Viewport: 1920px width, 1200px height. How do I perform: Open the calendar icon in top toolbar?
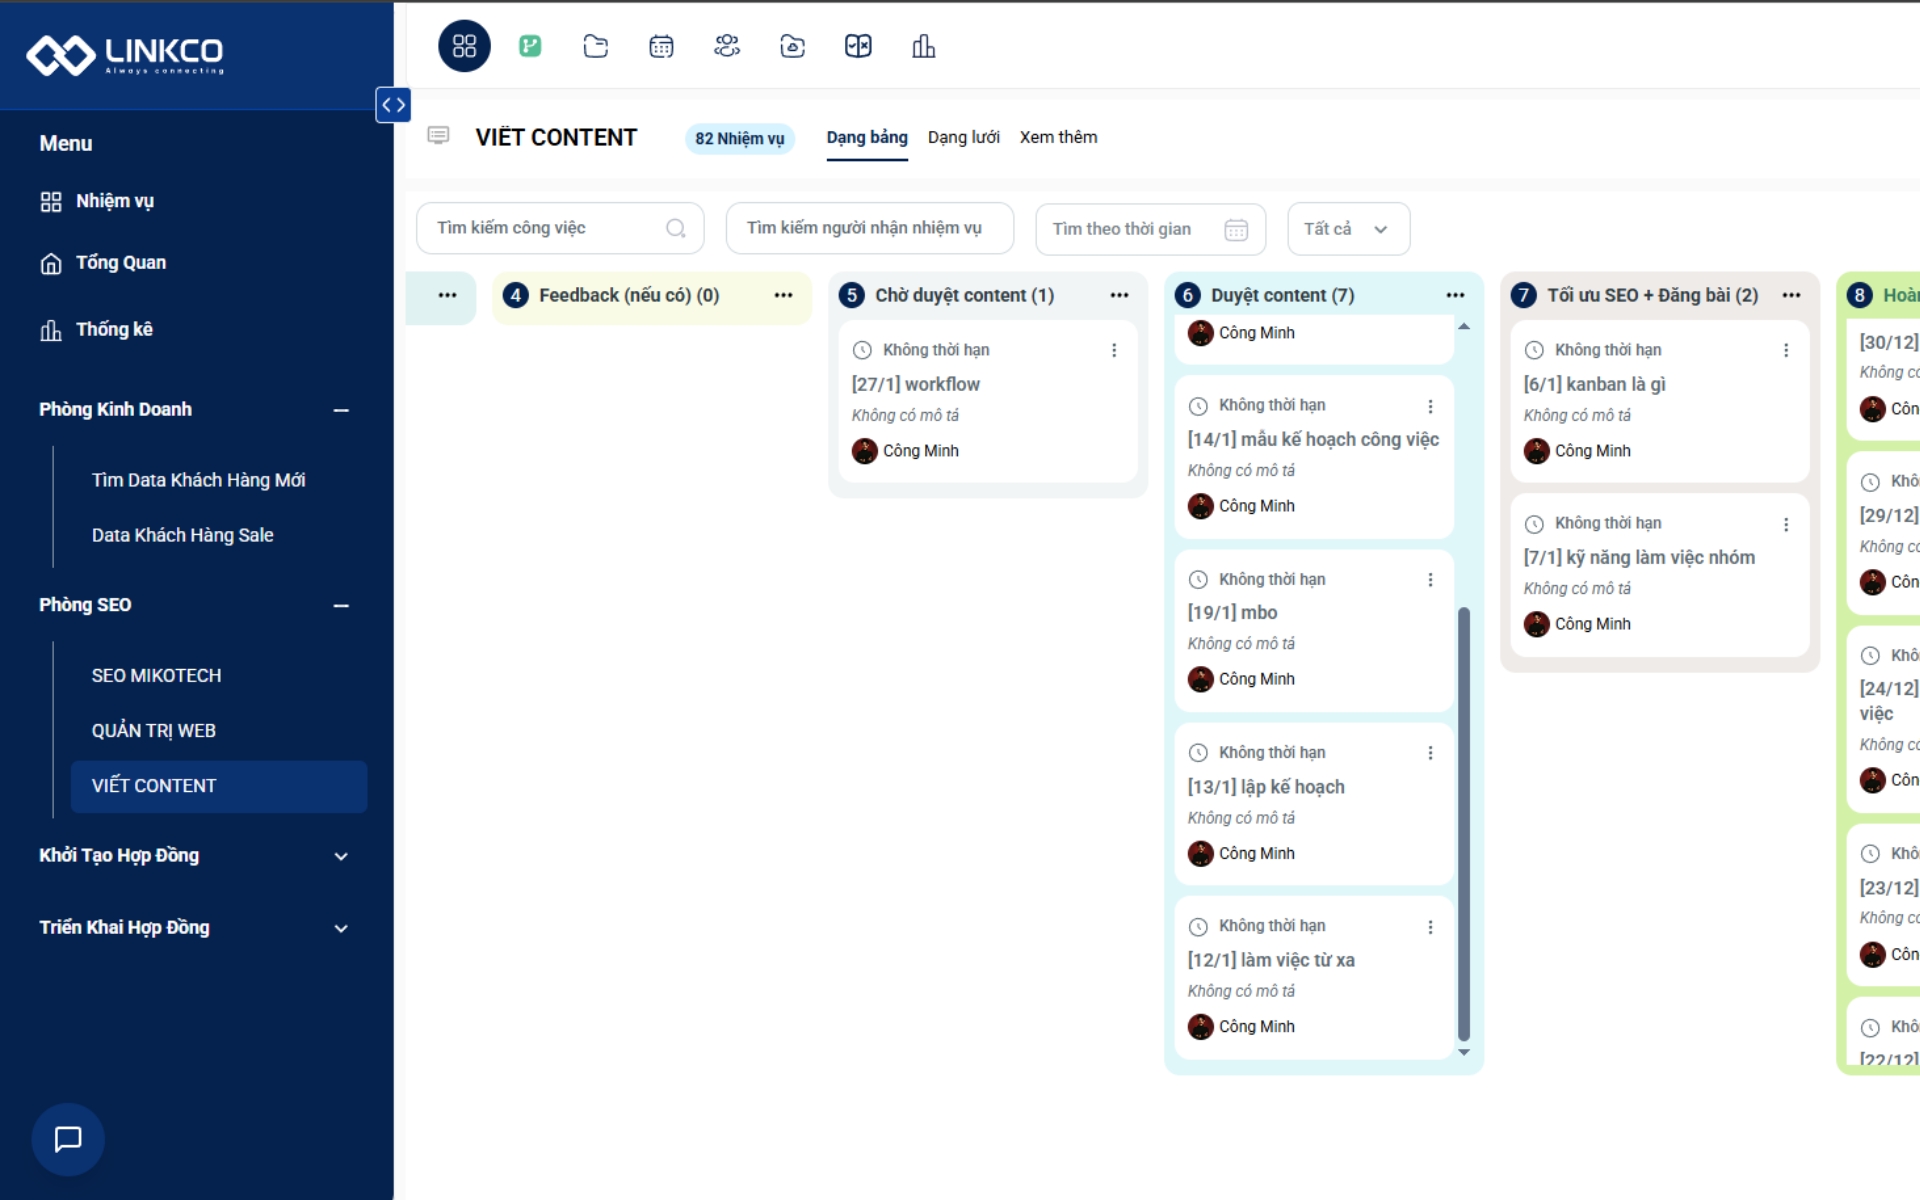[661, 46]
